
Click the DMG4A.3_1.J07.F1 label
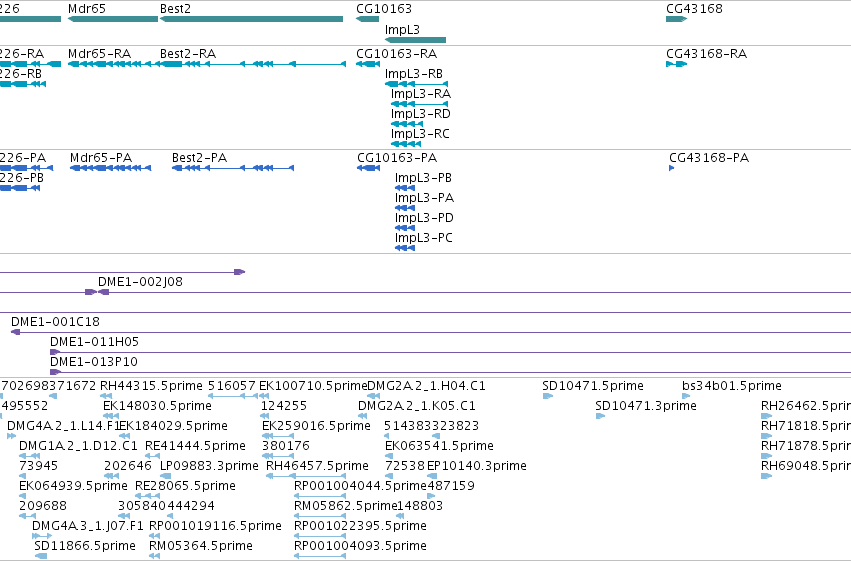(x=88, y=526)
